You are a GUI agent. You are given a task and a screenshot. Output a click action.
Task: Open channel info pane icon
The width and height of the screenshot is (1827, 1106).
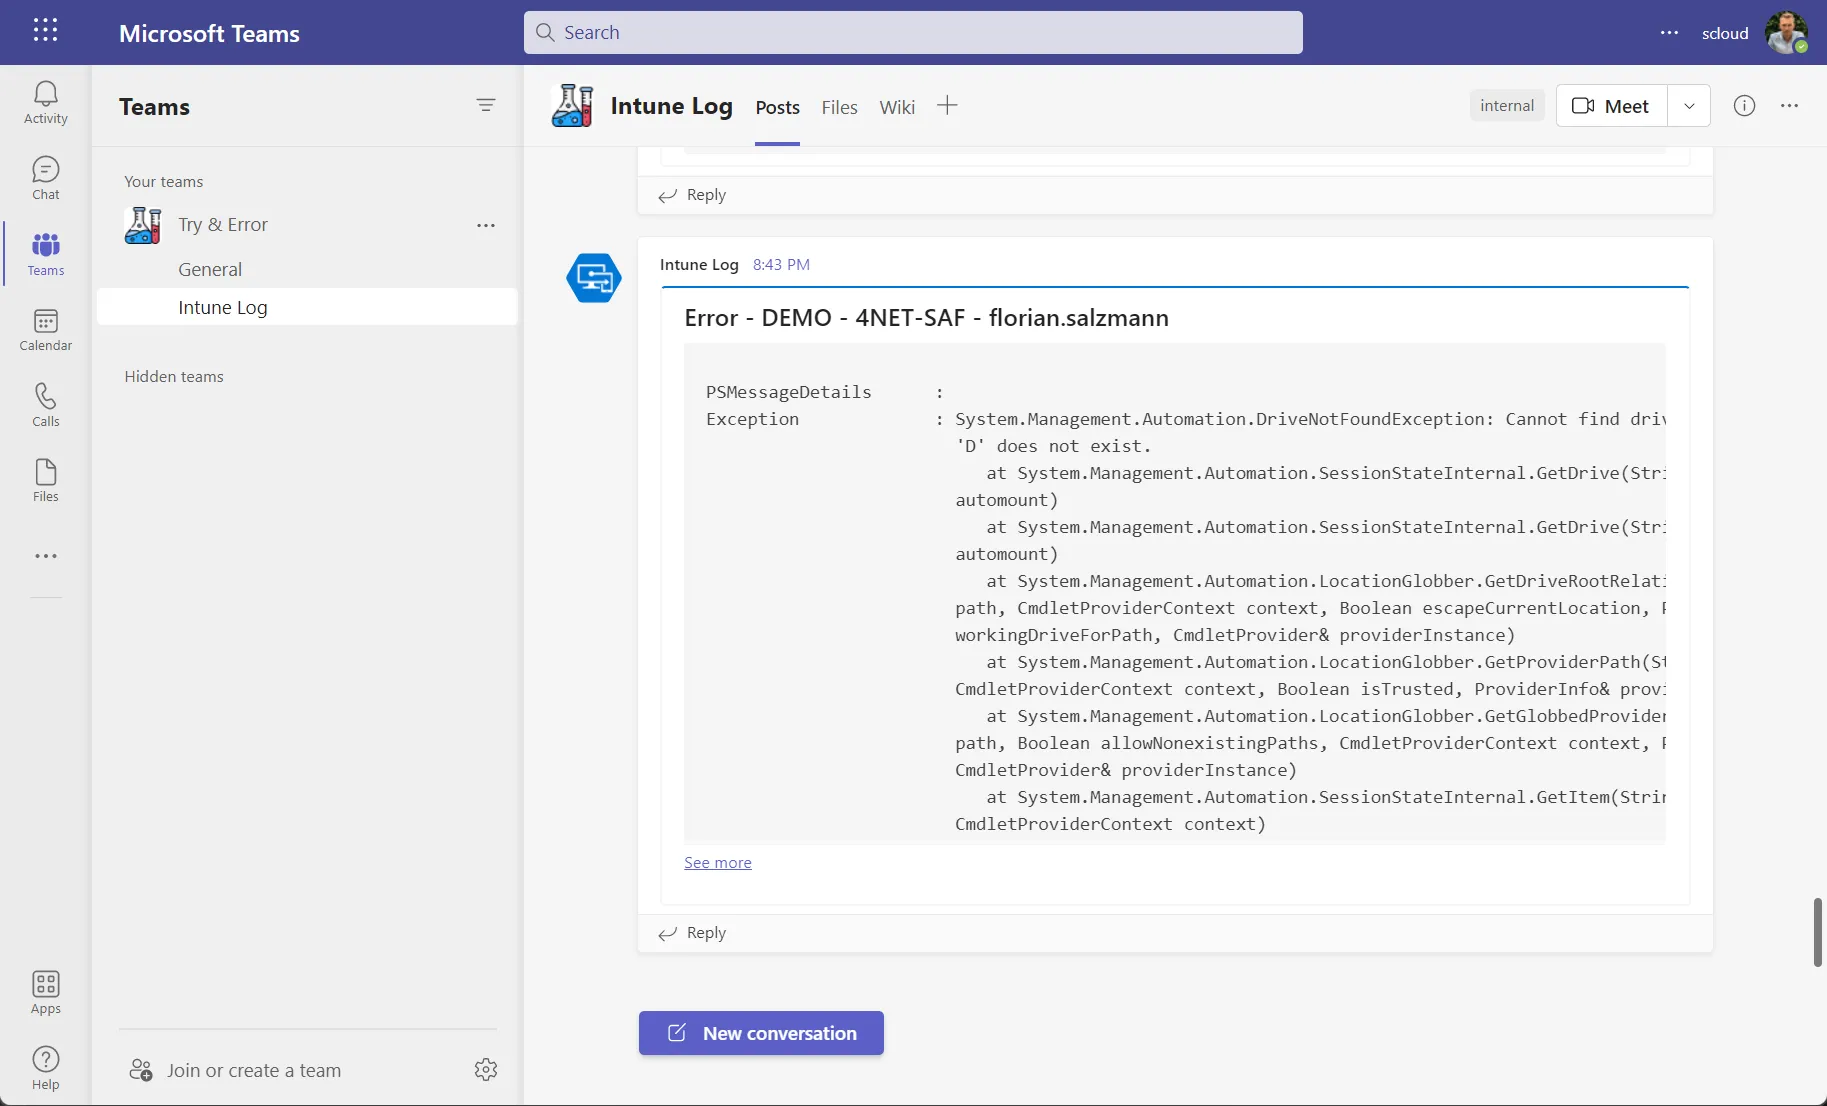[x=1744, y=106]
